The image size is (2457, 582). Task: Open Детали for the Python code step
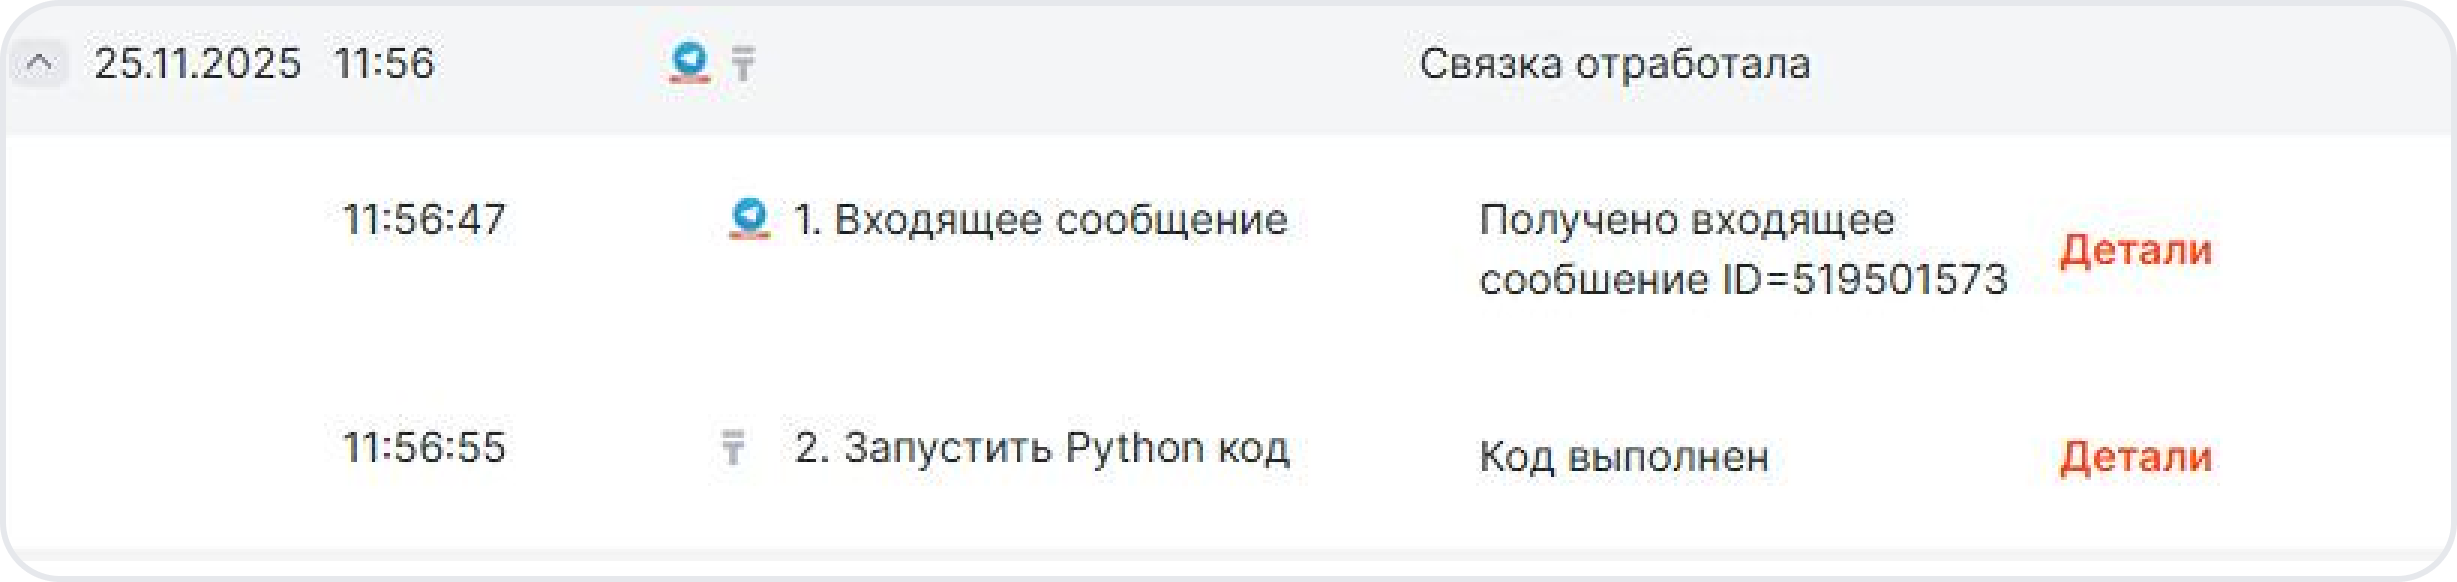(x=2135, y=457)
